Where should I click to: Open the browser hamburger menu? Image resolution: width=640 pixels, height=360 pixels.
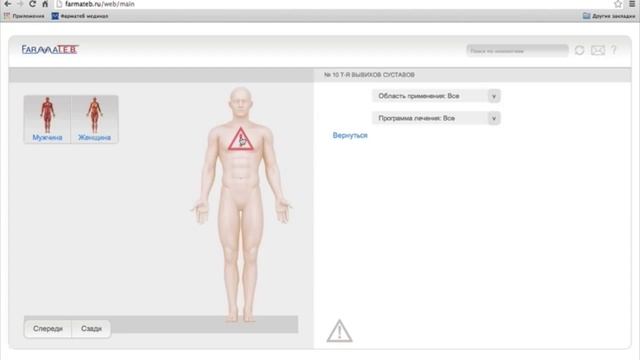(x=632, y=4)
